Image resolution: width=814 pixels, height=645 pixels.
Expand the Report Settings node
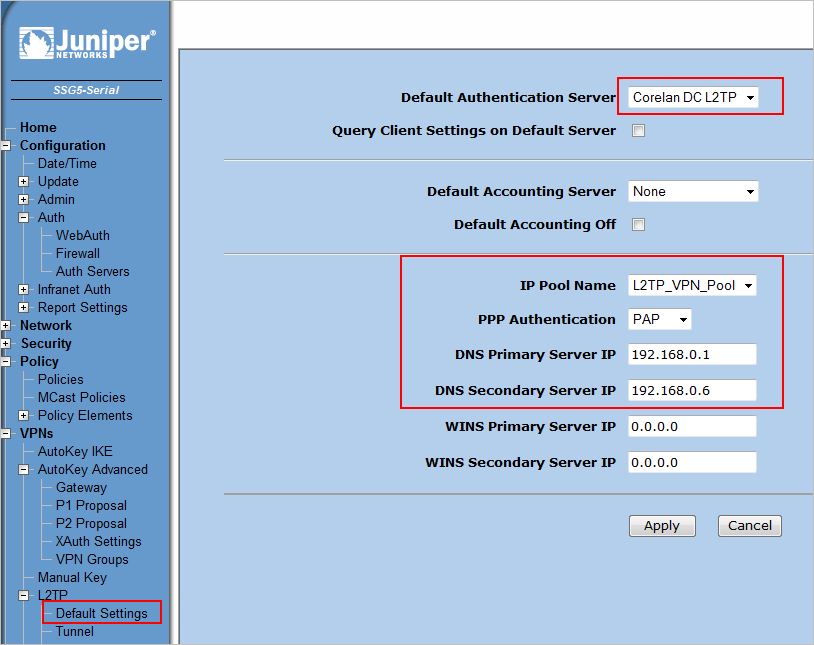tap(24, 308)
